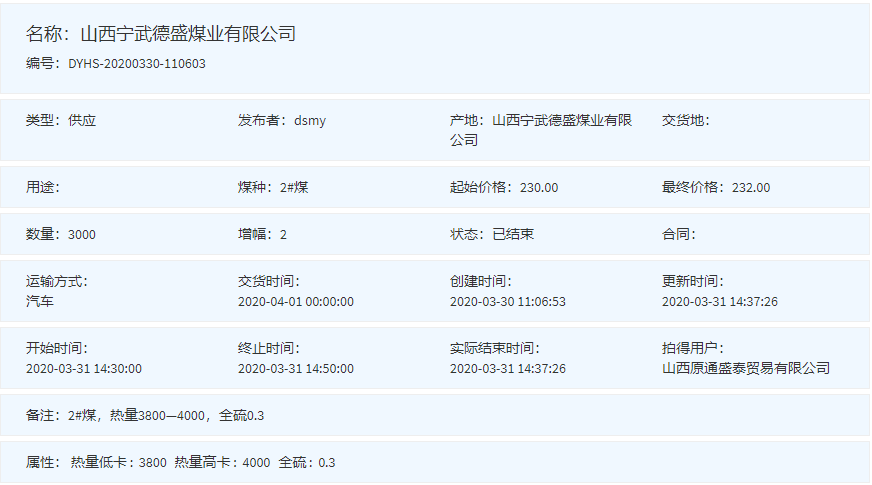
Task: Click the final price 232.00
Action: 751,188
